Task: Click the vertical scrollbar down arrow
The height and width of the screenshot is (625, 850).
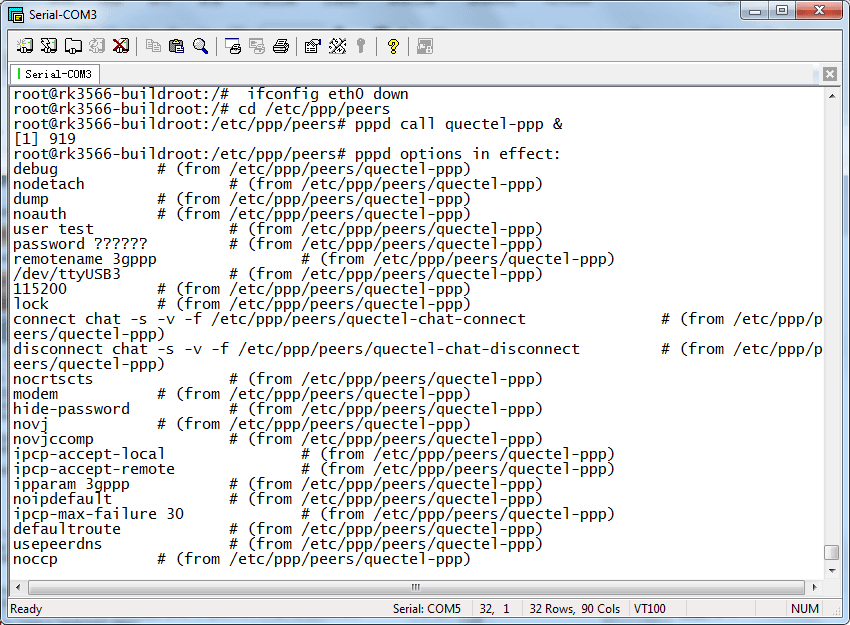Action: (x=833, y=568)
